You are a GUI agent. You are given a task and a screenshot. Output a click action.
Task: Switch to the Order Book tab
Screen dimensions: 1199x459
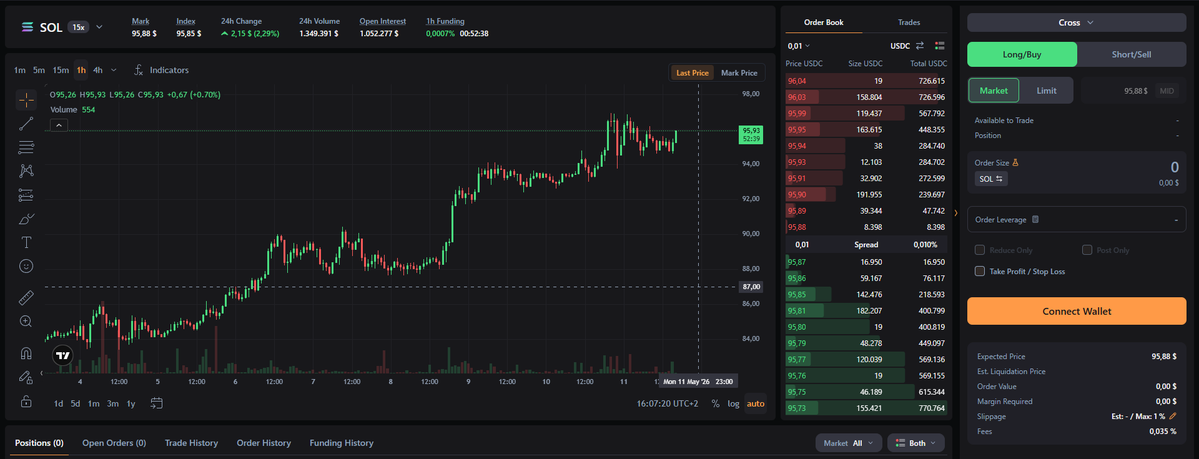click(x=824, y=22)
